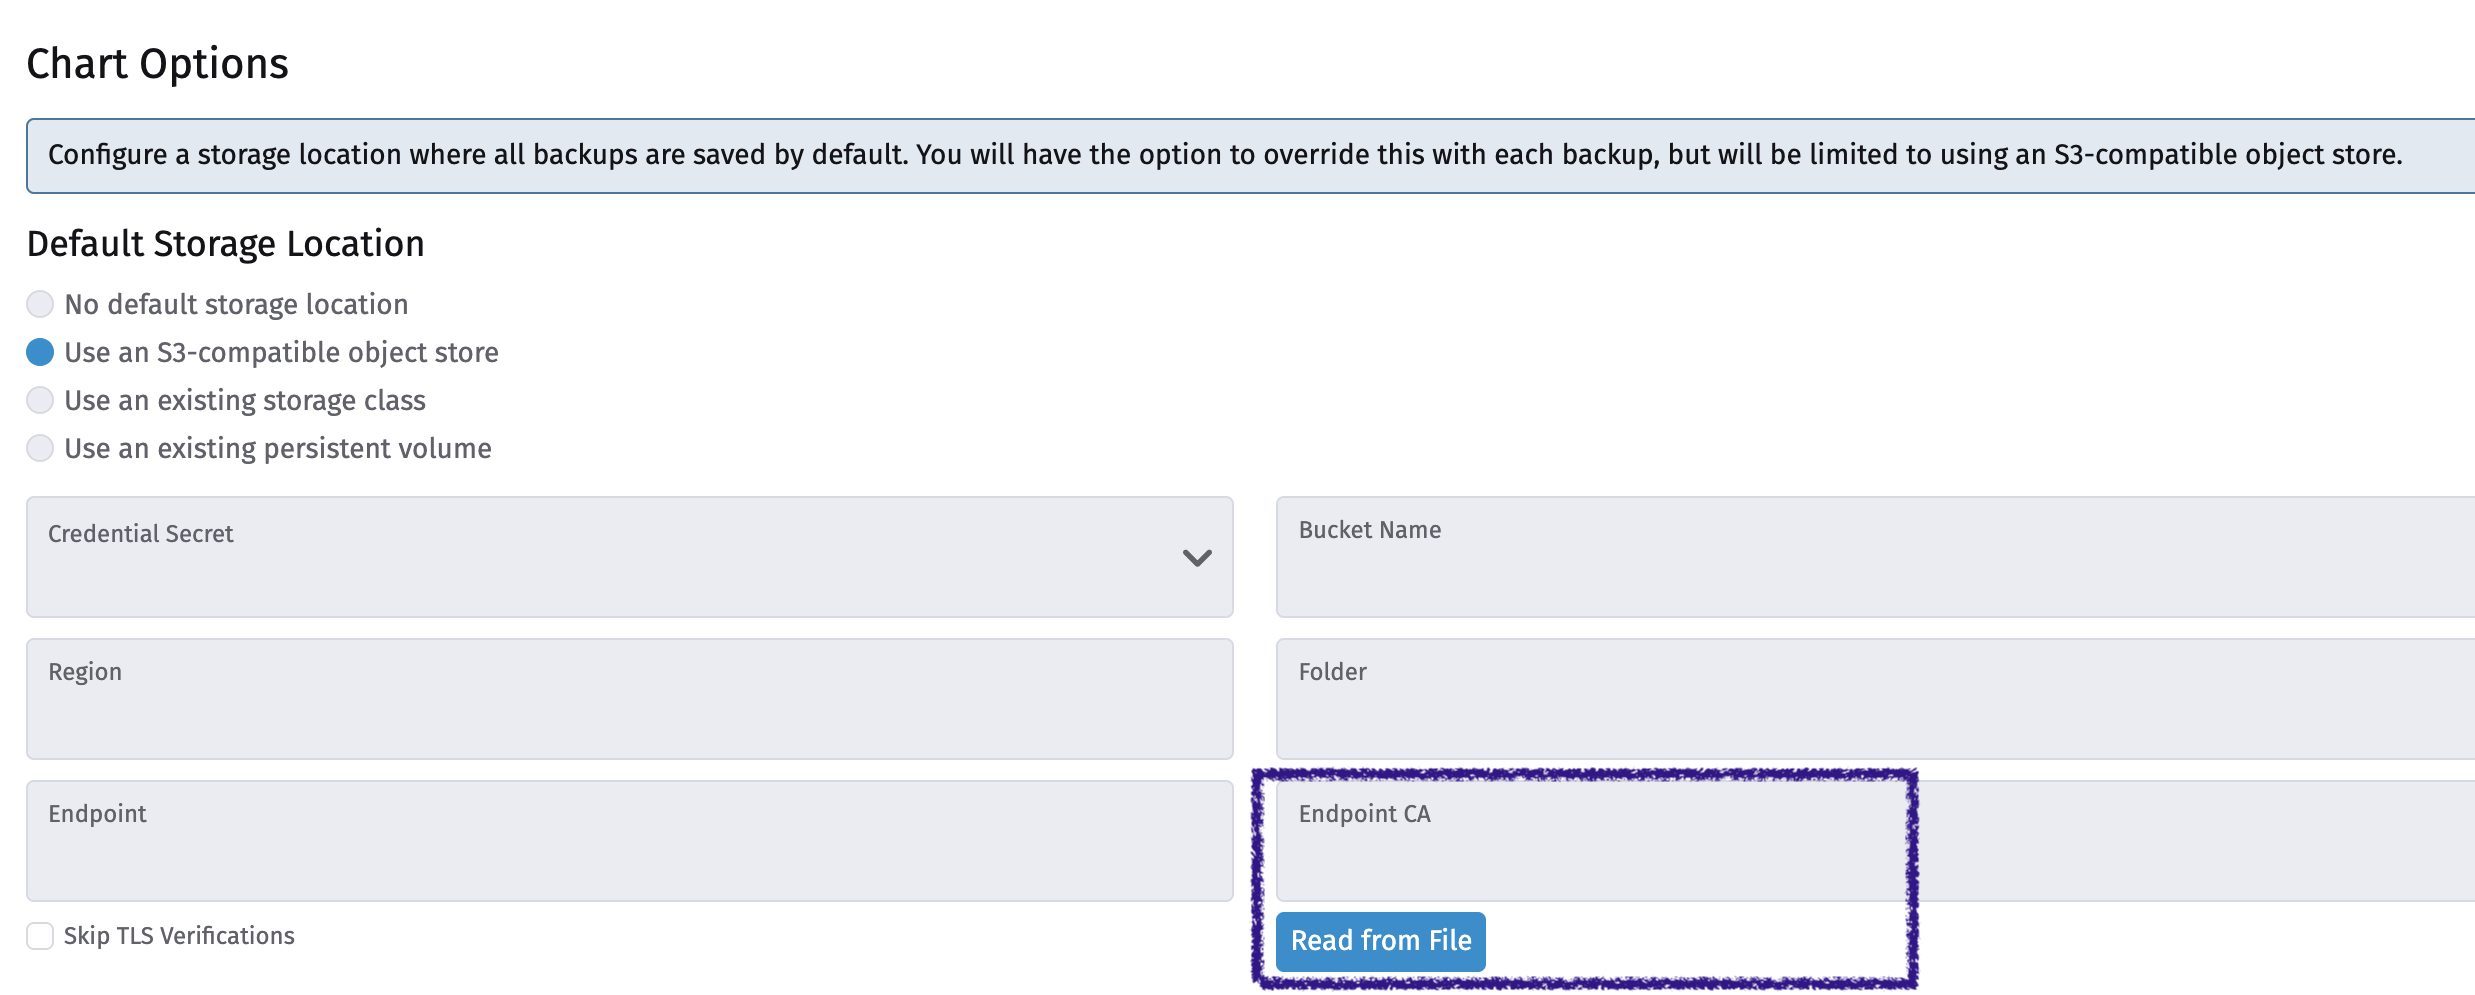The width and height of the screenshot is (2475, 995).
Task: Select "No default storage location"
Action: 40,303
